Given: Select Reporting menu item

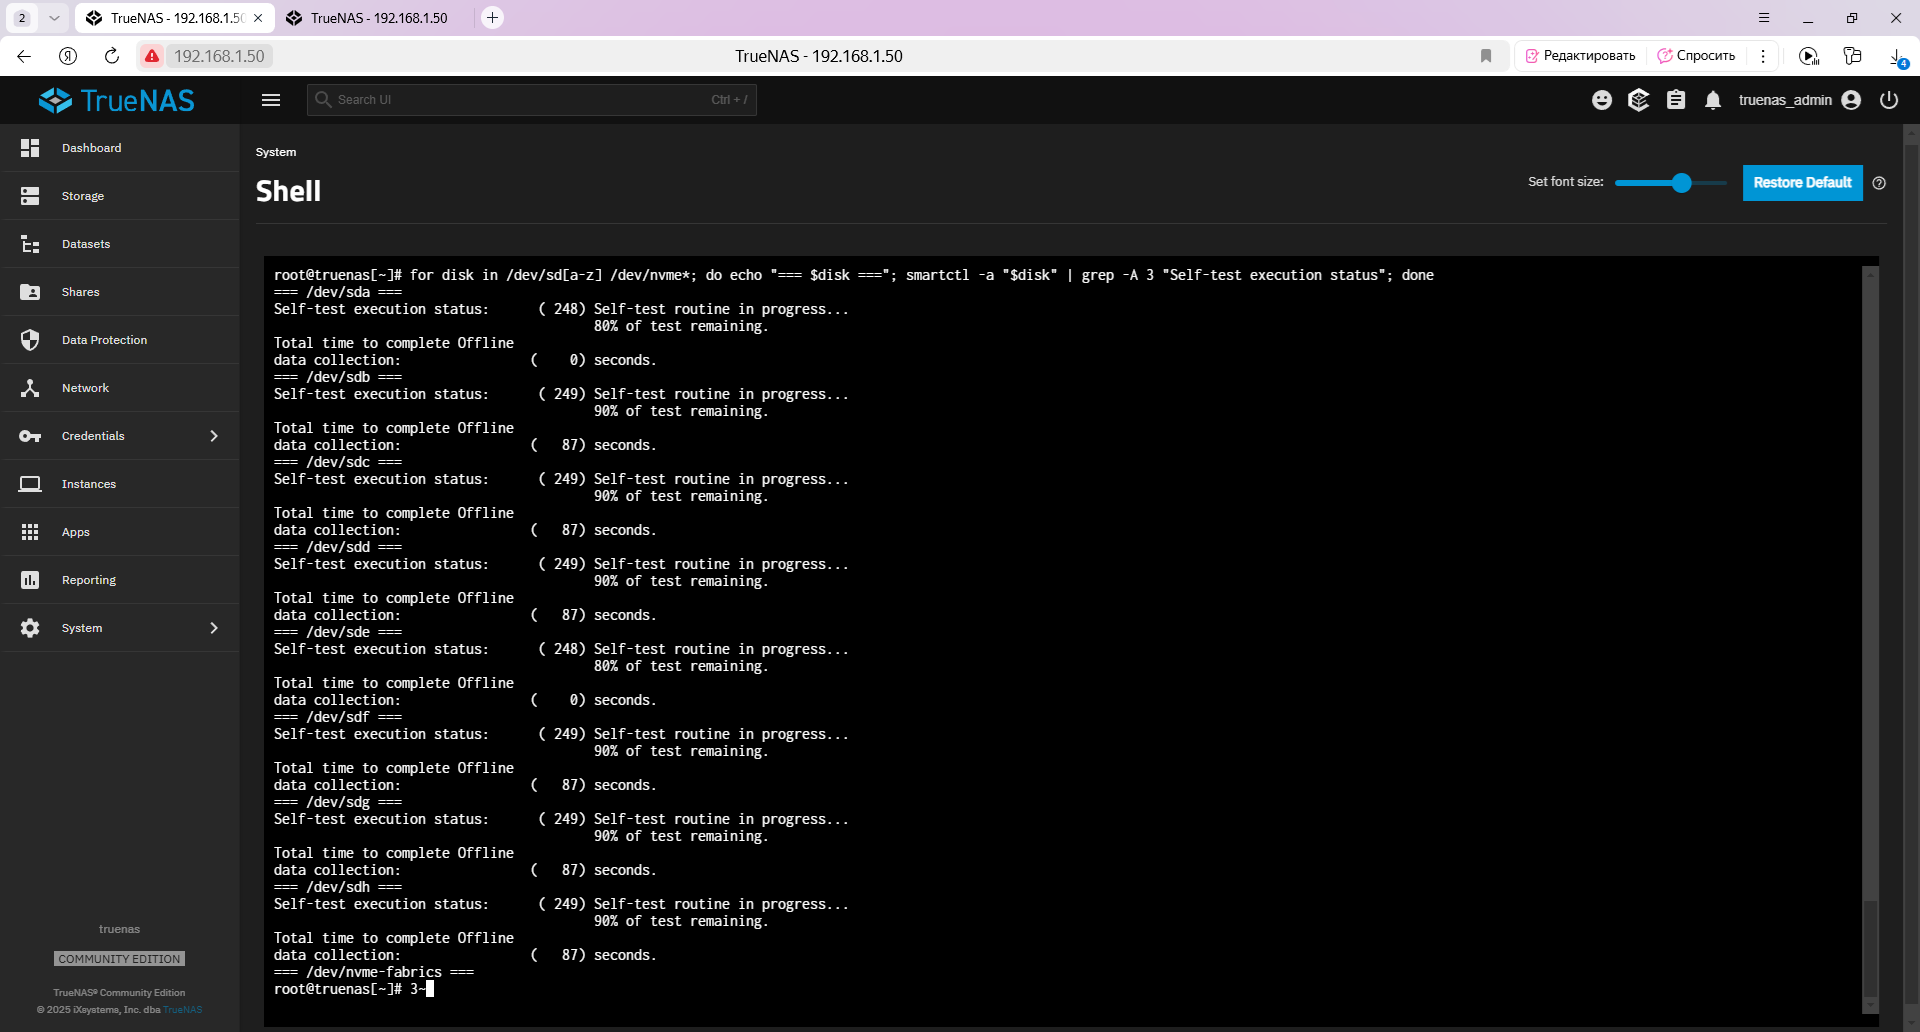Looking at the screenshot, I should click(120, 580).
